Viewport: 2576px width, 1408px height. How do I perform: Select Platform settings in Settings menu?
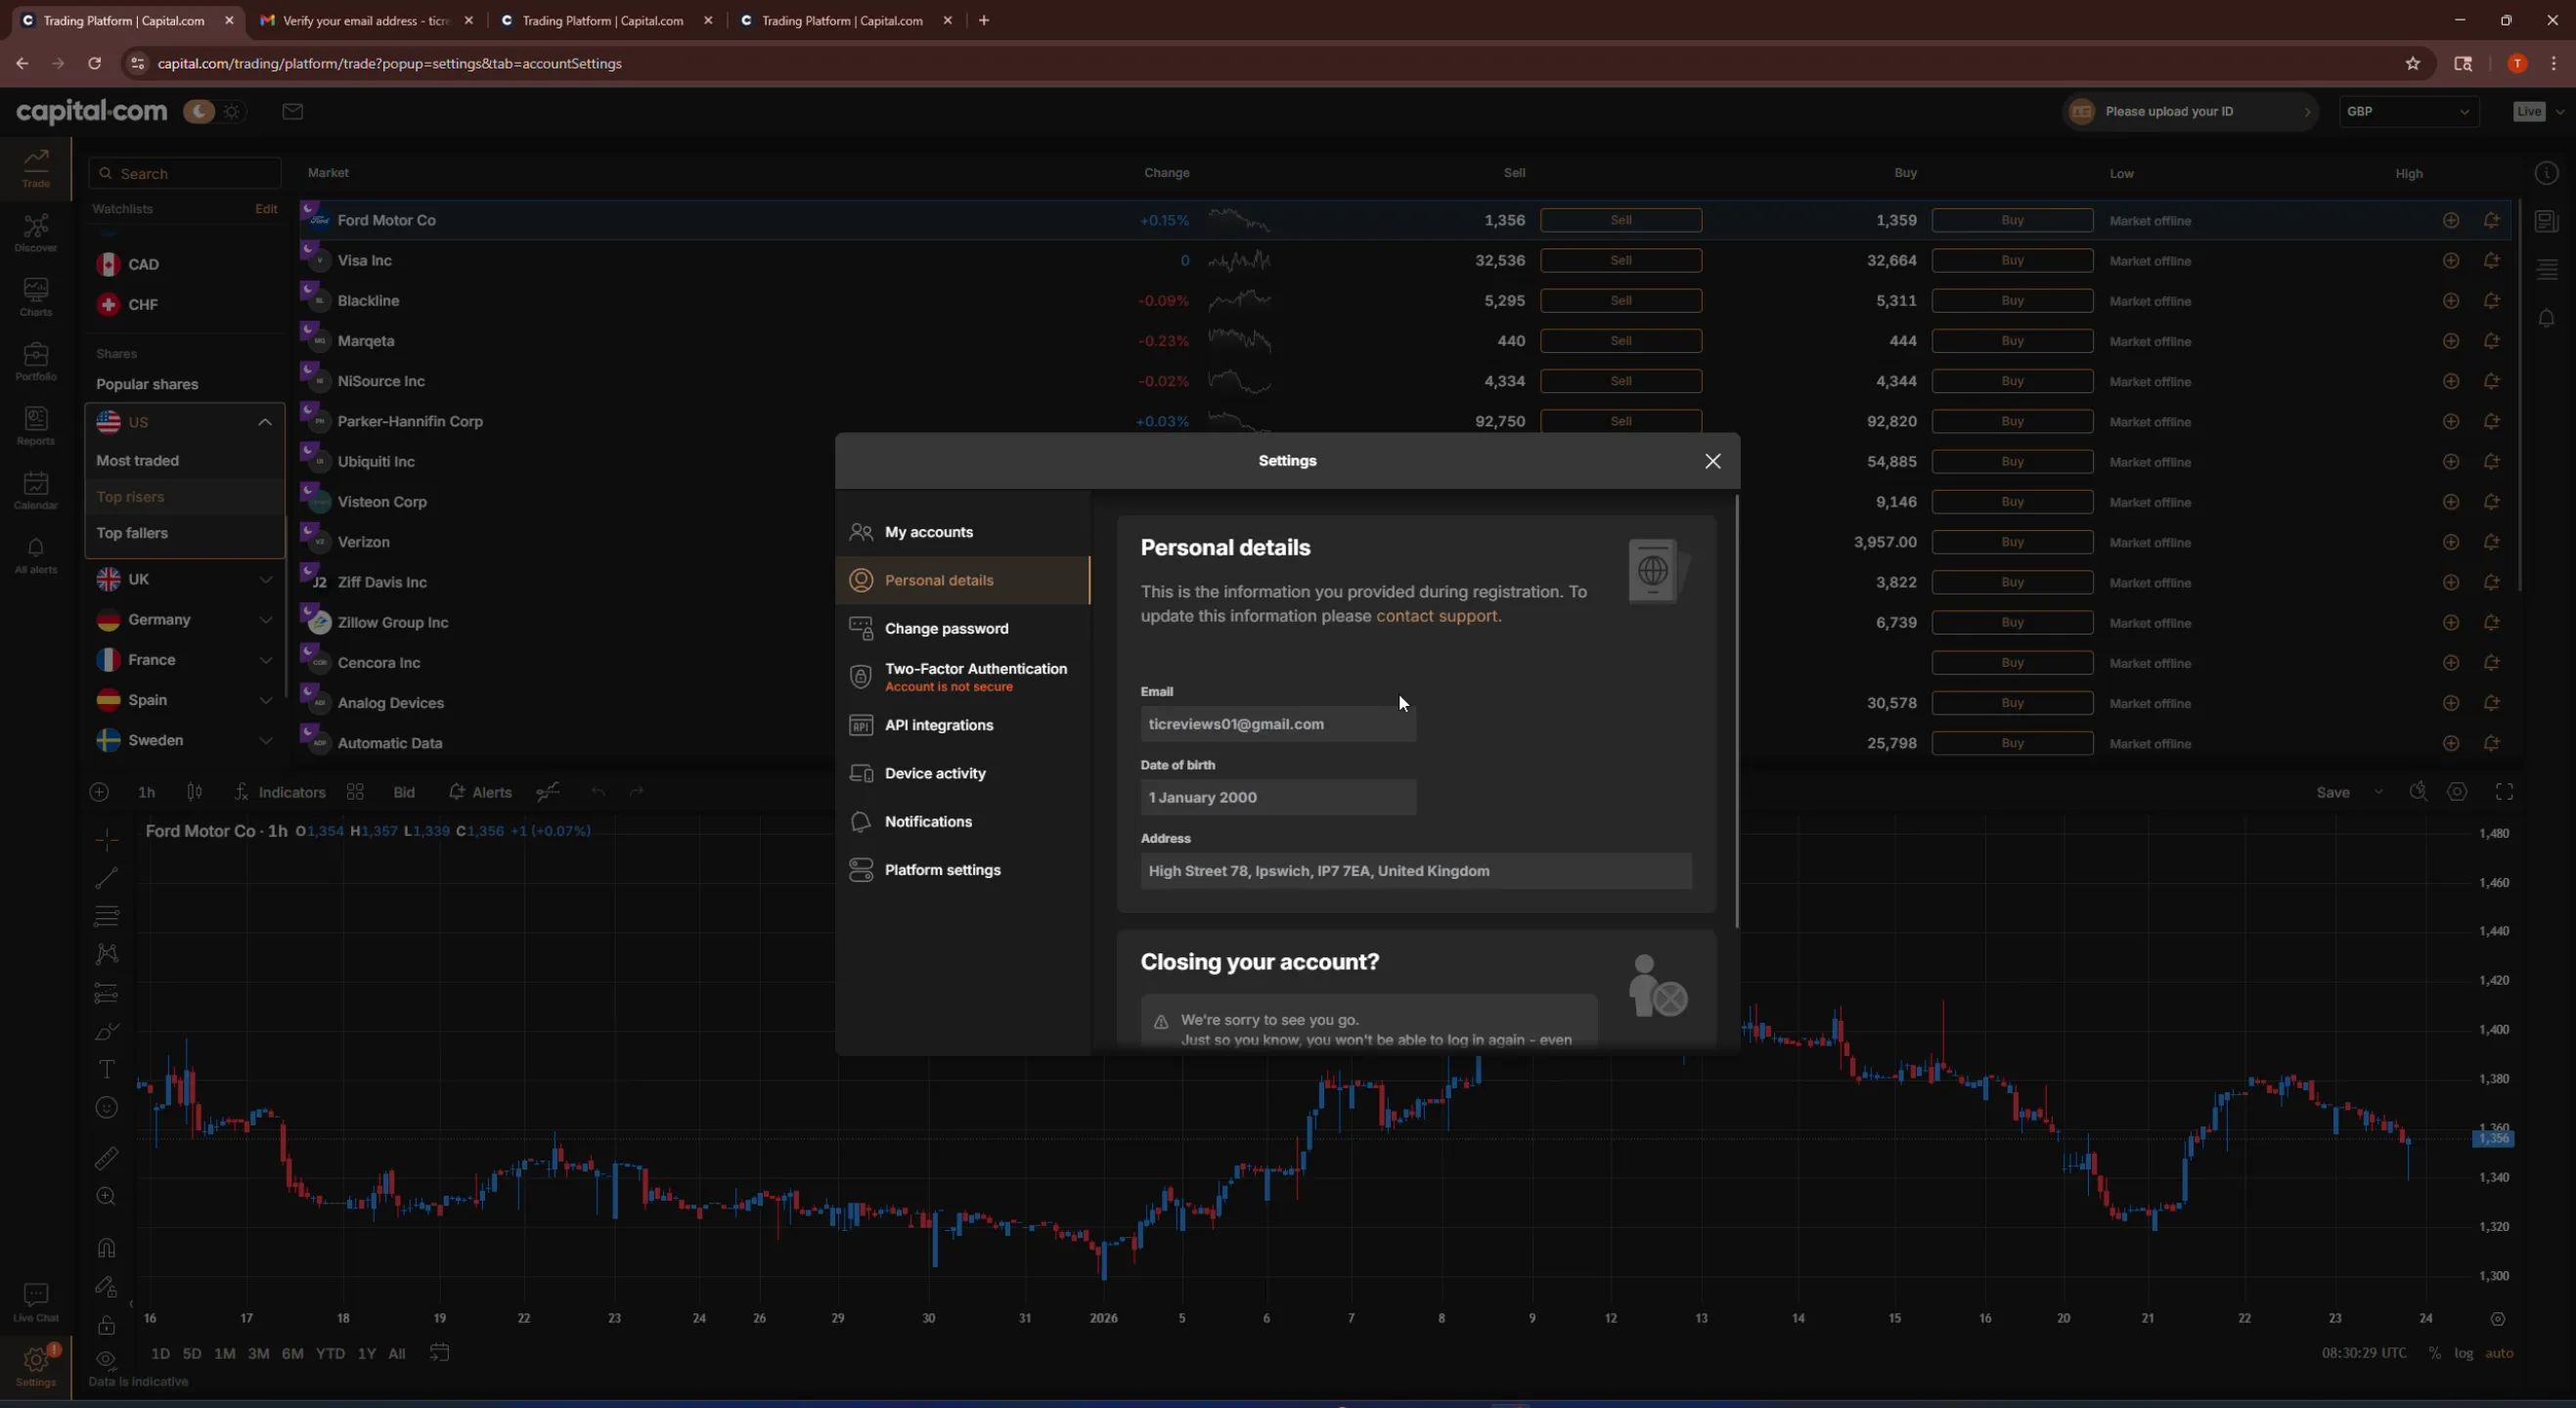pyautogui.click(x=942, y=870)
